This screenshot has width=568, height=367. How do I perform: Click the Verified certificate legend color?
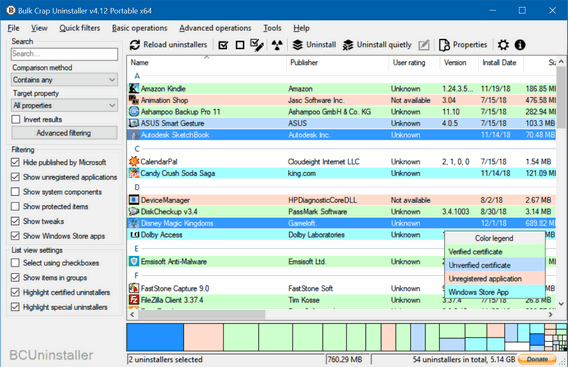(x=494, y=251)
